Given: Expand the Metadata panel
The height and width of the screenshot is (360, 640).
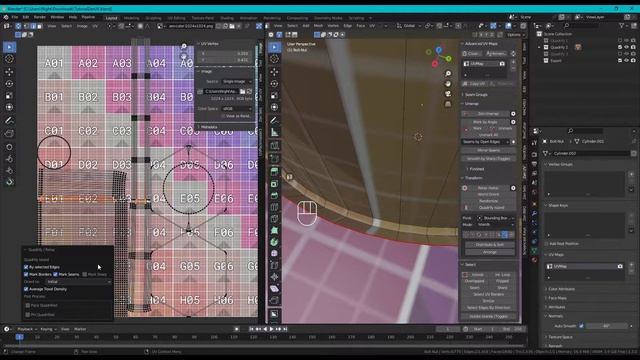Looking at the screenshot, I should click(x=209, y=127).
